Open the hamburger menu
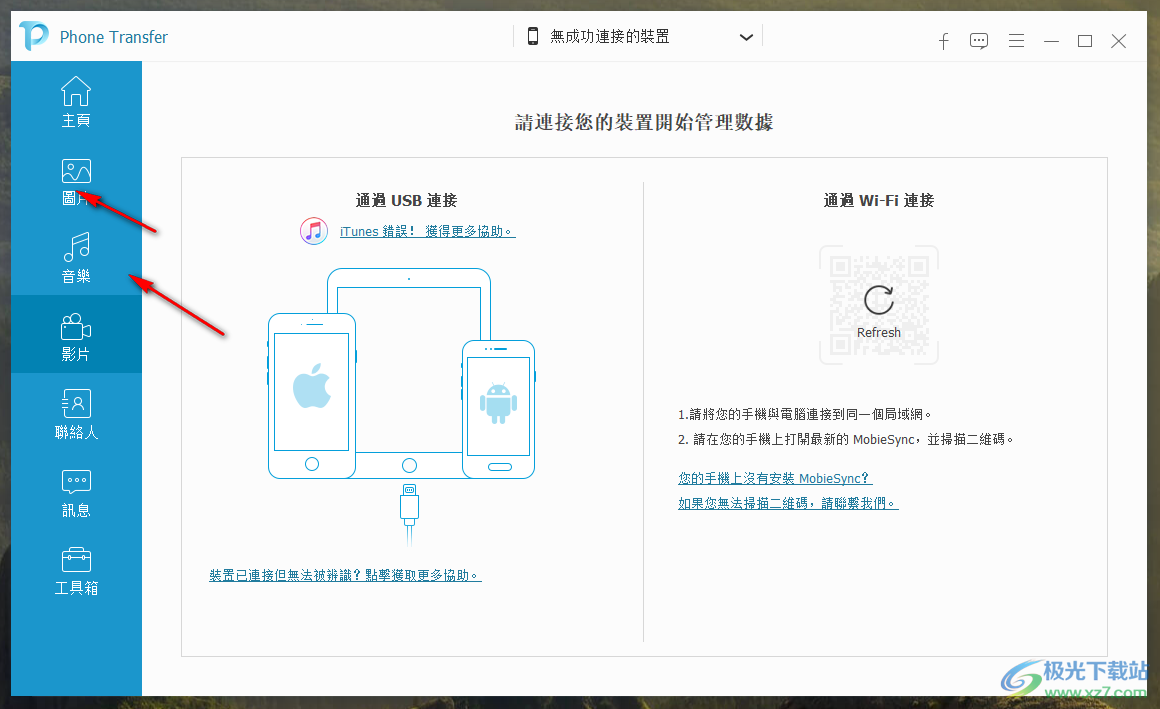This screenshot has height=709, width=1160. point(1016,41)
